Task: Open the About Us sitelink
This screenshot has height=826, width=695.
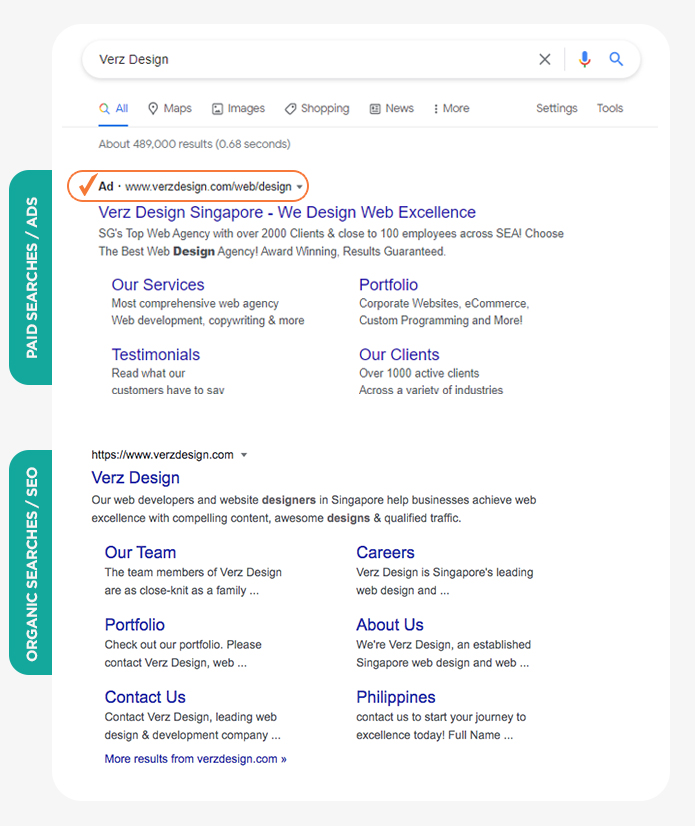Action: (x=389, y=625)
